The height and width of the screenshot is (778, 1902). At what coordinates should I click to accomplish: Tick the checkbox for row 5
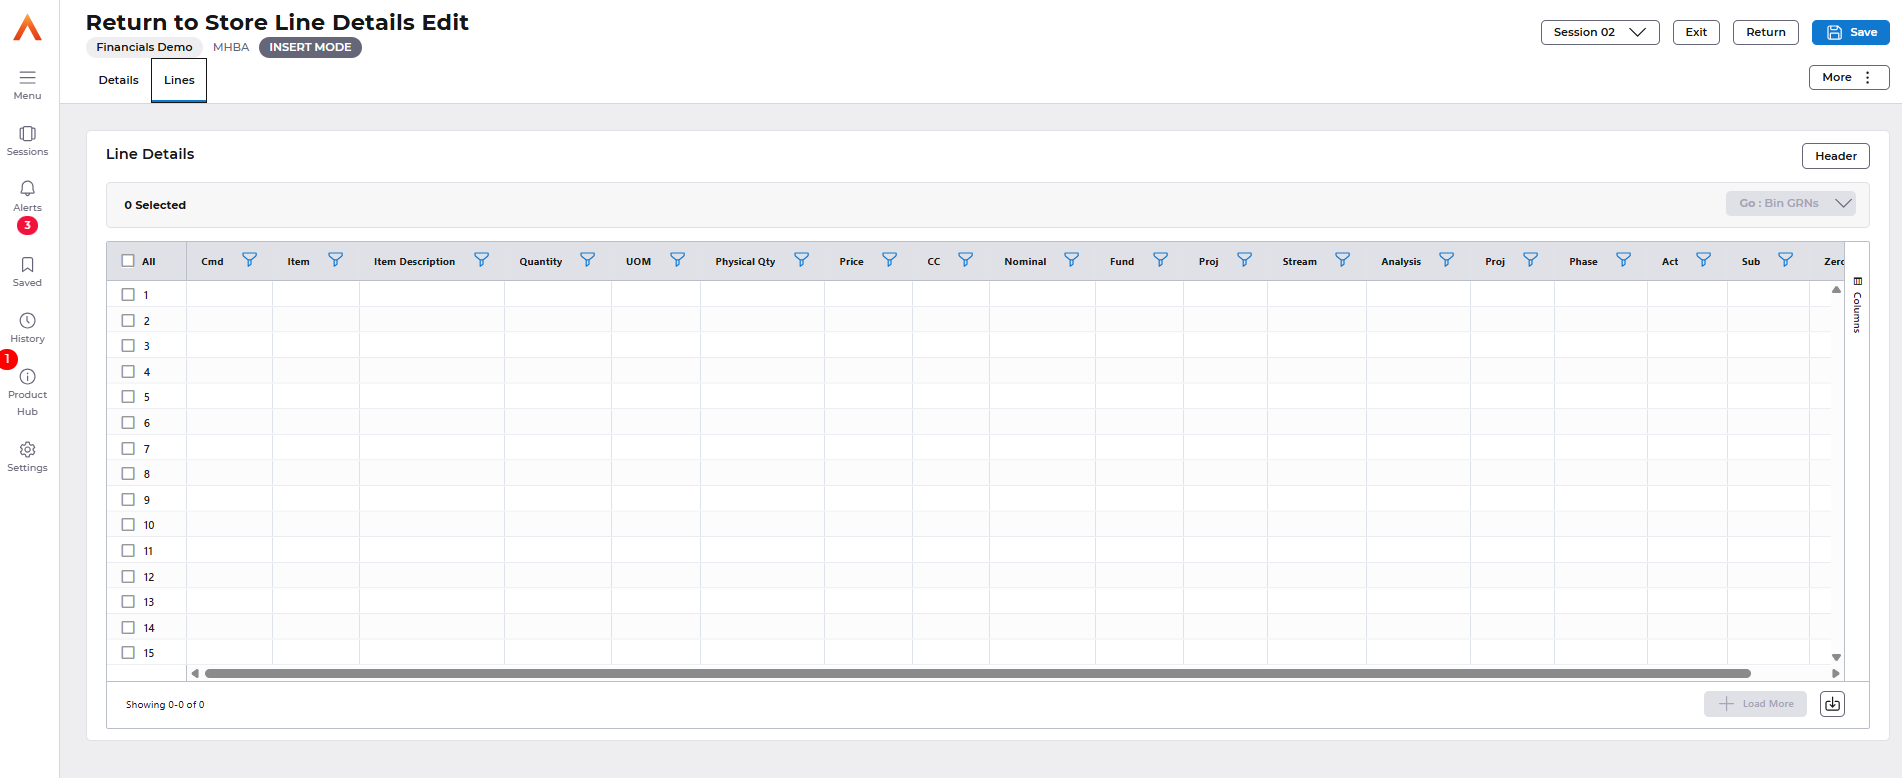tap(128, 397)
